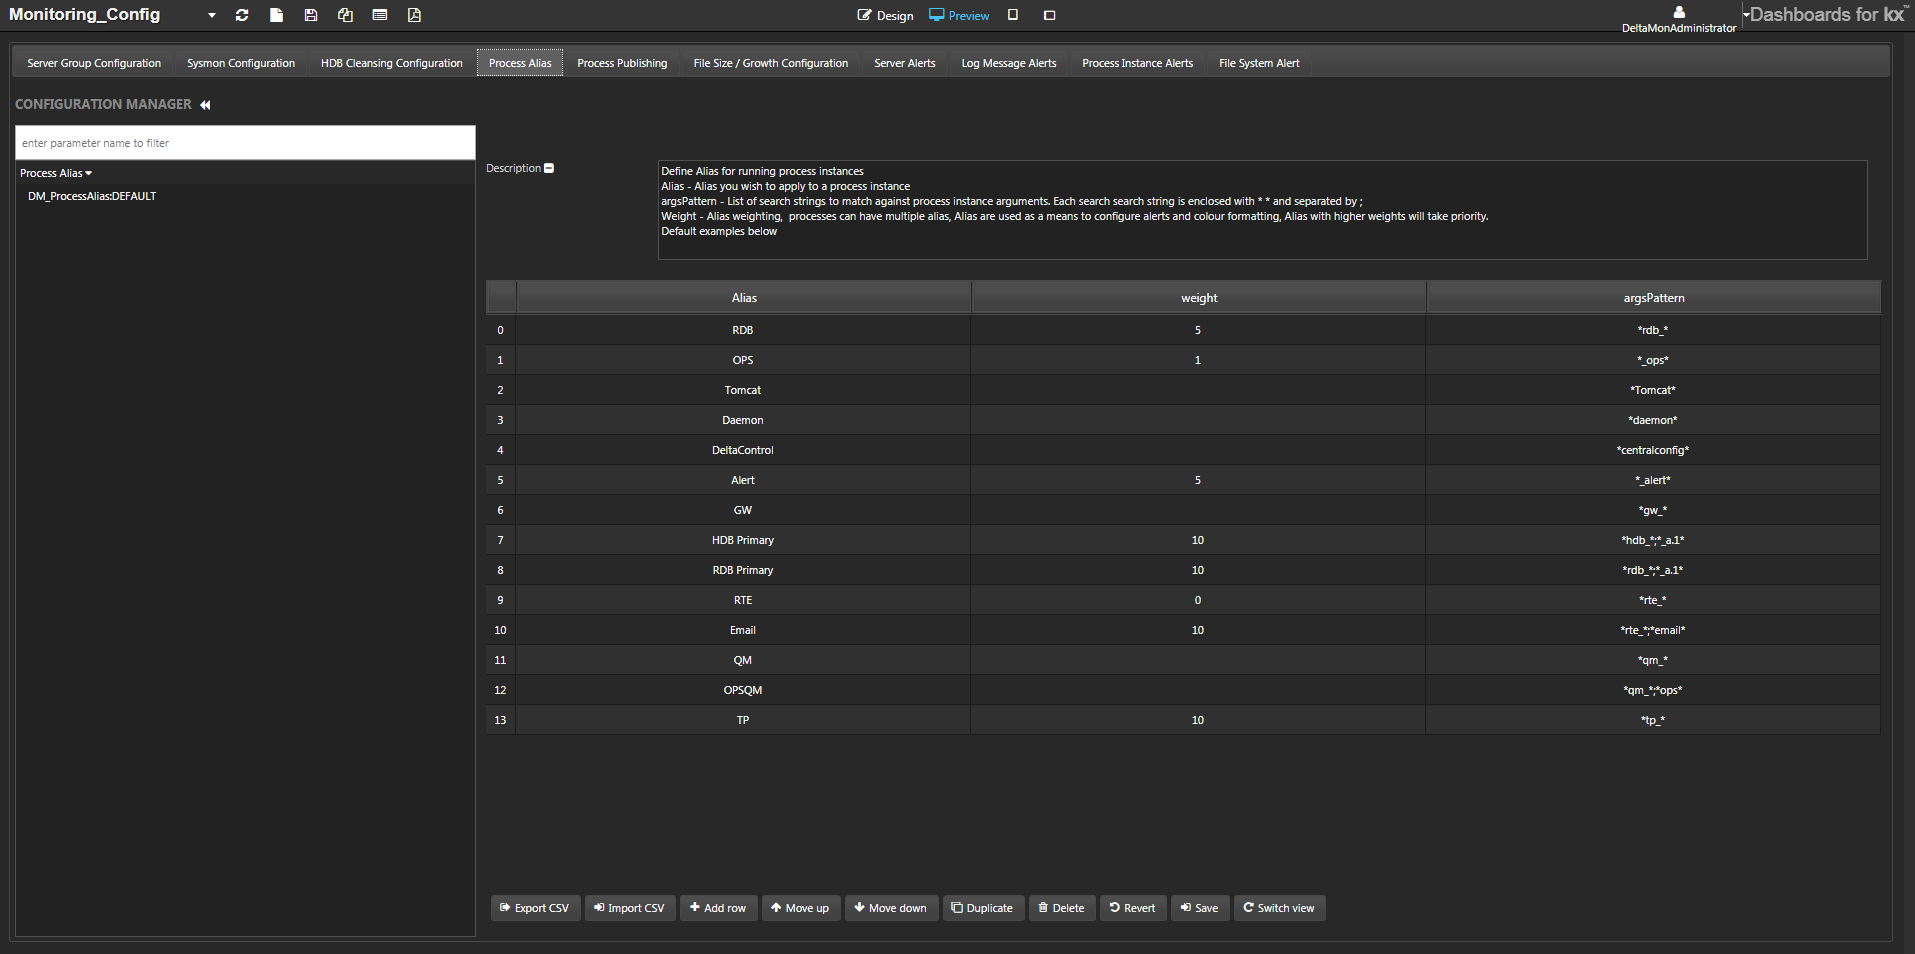Select the landscape tablet preview icon
Screen dimensions: 1915x954
click(x=1049, y=15)
